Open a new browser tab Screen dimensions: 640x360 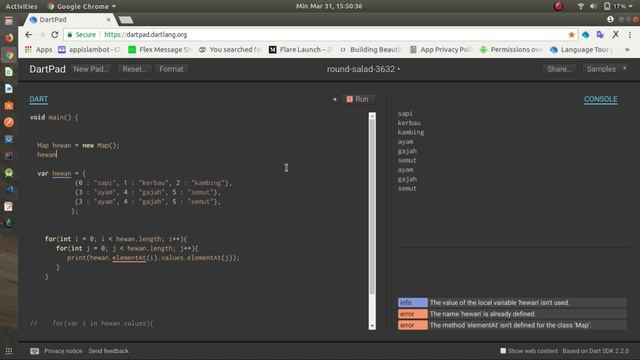[126, 20]
